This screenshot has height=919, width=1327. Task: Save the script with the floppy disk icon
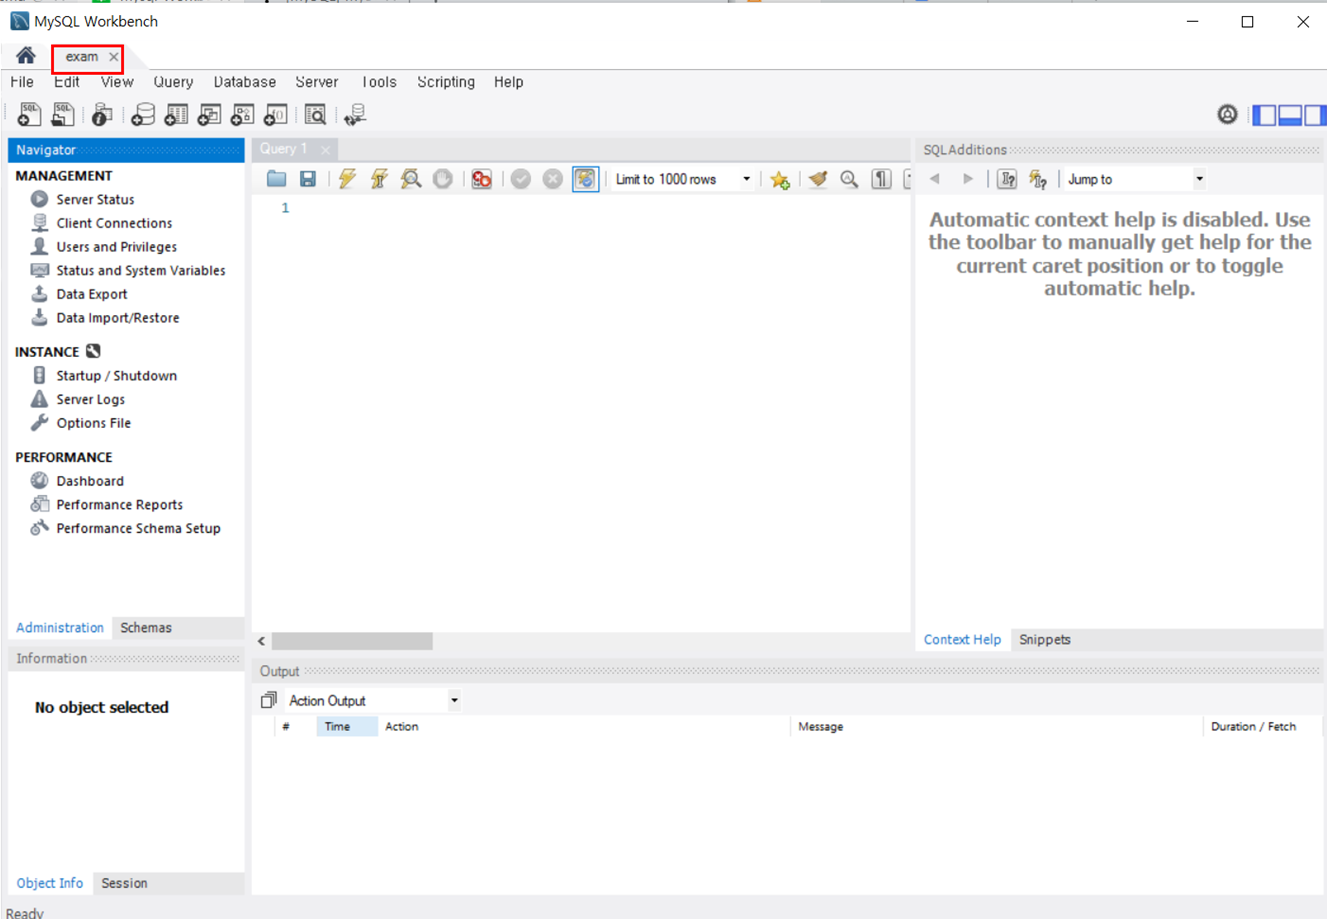(308, 179)
